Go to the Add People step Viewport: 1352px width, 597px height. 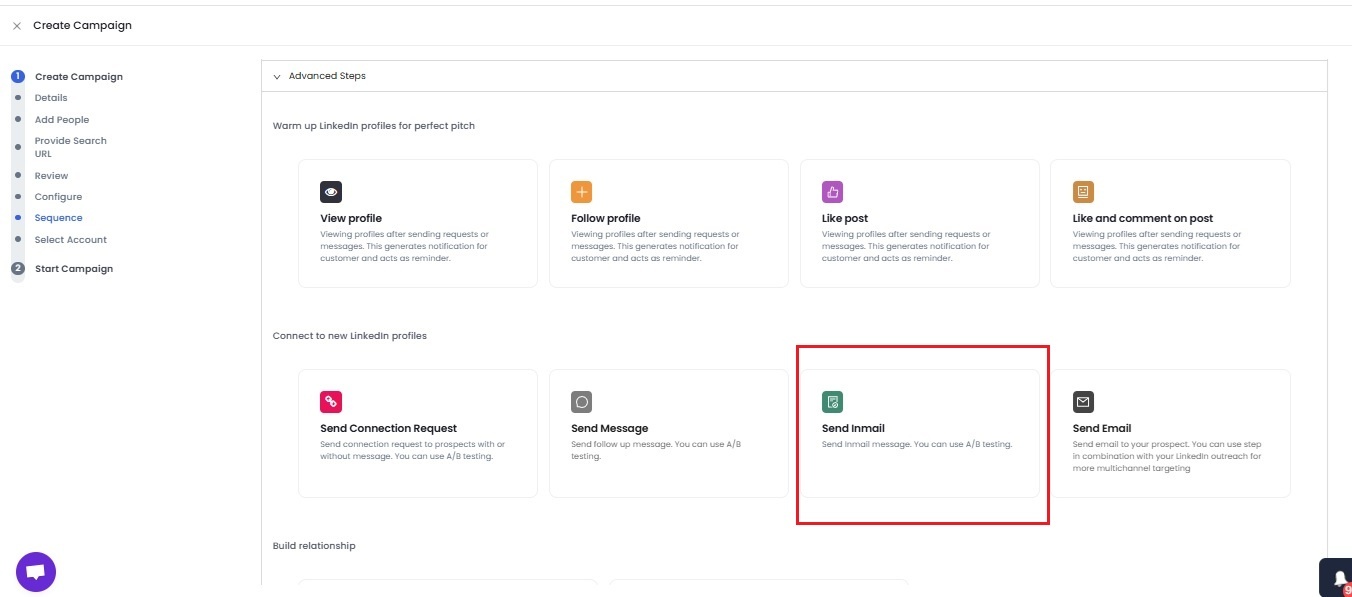pyautogui.click(x=62, y=120)
